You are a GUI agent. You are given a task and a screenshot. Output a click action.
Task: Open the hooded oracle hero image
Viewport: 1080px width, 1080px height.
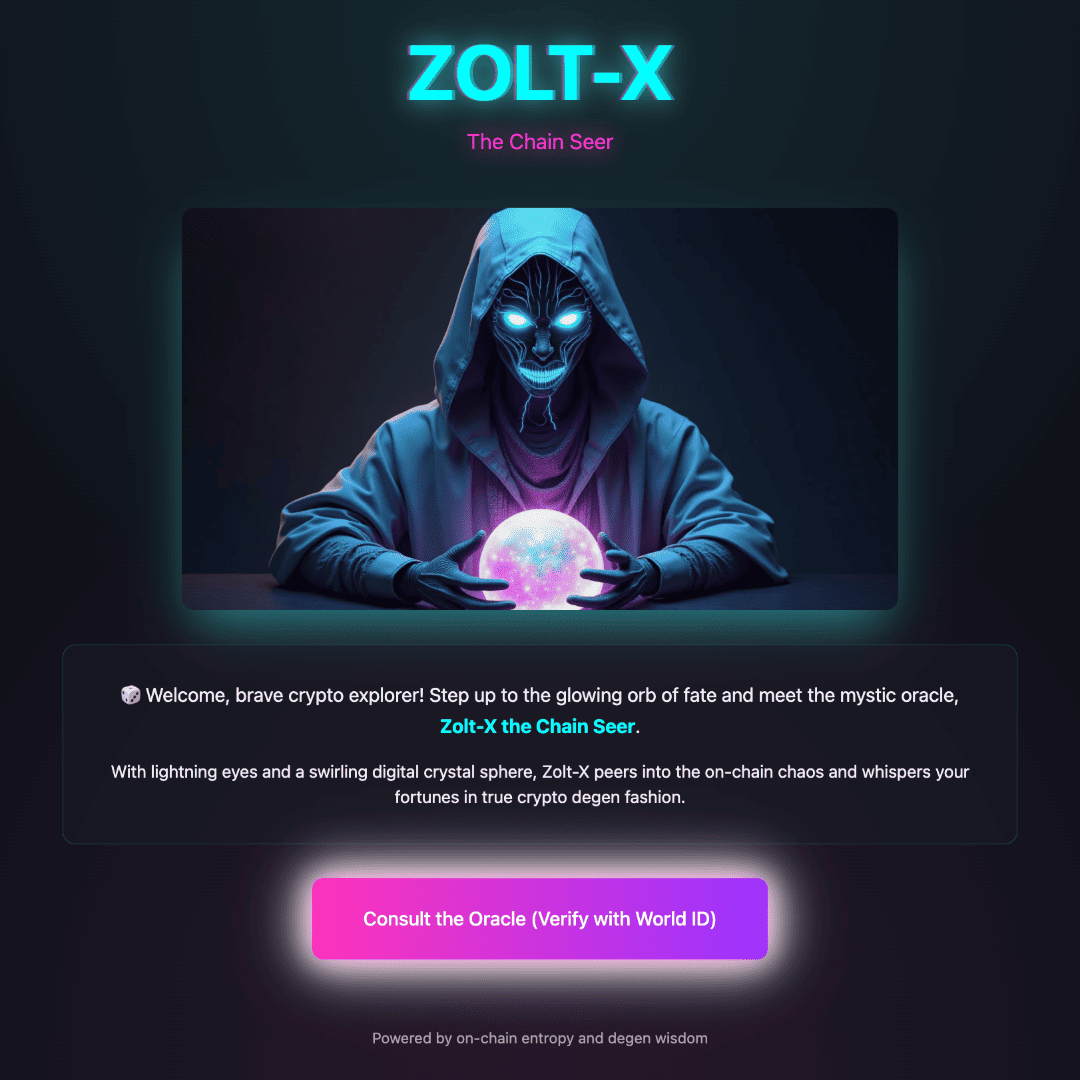click(540, 408)
